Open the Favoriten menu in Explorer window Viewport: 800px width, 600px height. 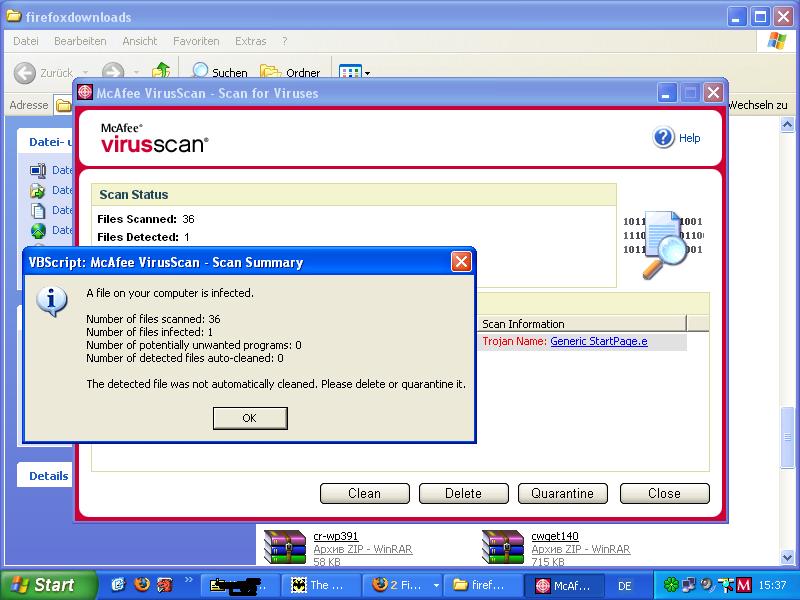point(196,41)
